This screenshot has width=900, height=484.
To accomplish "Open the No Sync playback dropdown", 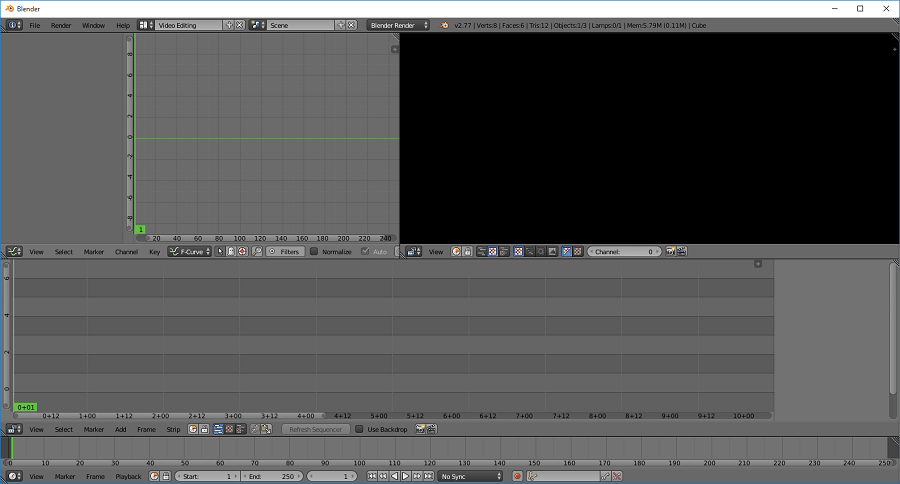I will coord(470,476).
